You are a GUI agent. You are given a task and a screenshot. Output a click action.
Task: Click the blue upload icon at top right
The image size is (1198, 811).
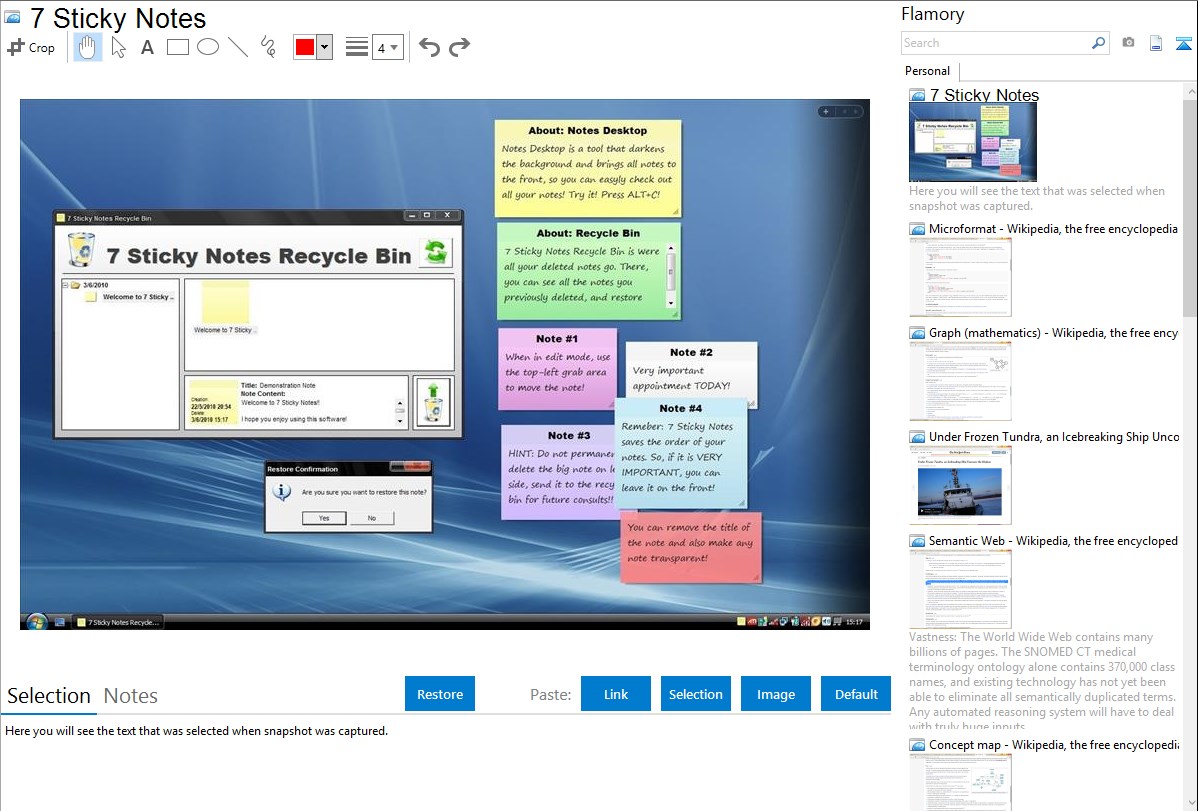(x=1183, y=44)
